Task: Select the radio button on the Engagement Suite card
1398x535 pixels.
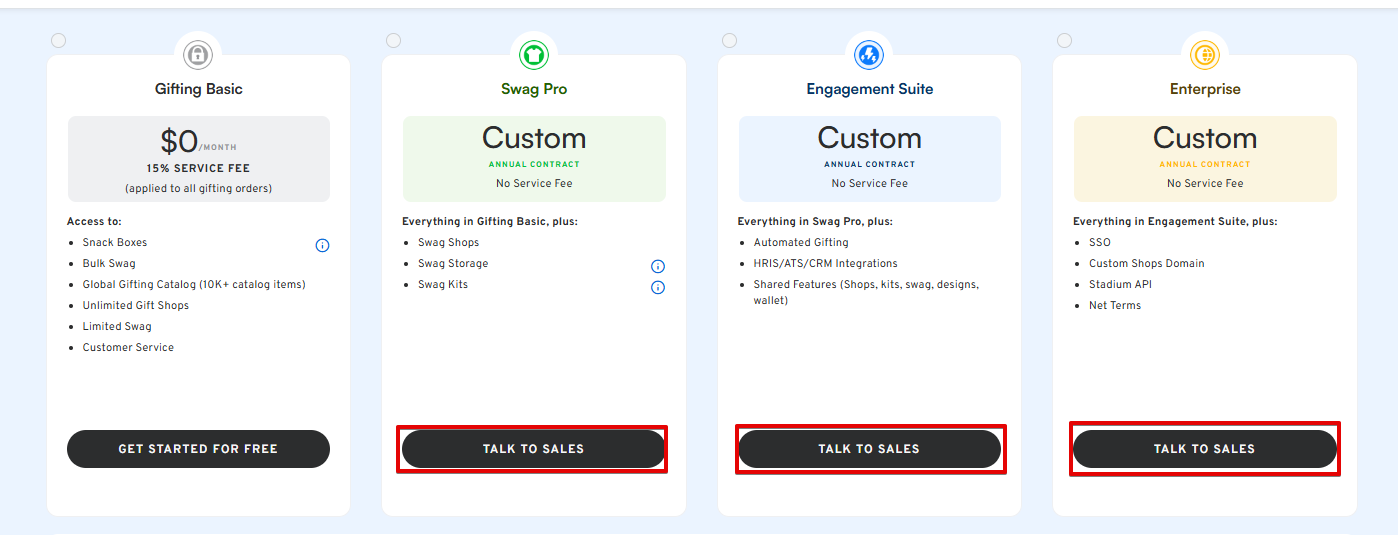Action: click(729, 40)
